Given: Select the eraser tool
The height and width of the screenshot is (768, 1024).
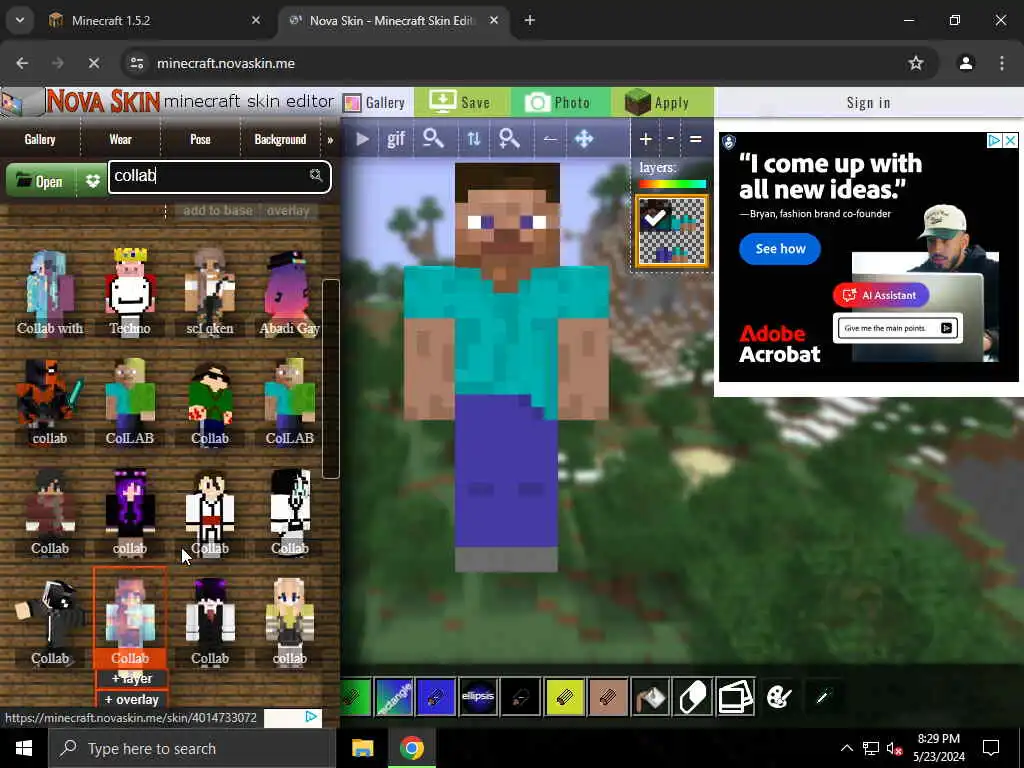Looking at the screenshot, I should point(693,697).
